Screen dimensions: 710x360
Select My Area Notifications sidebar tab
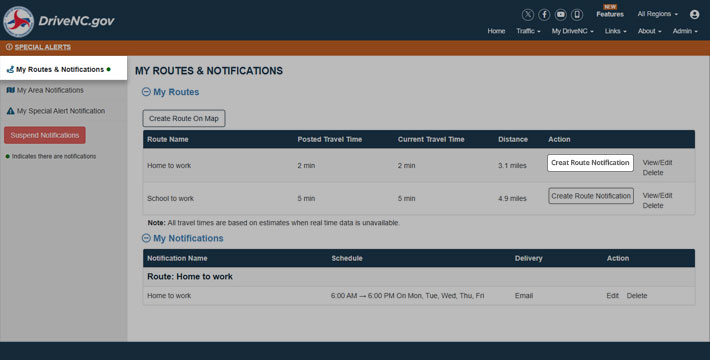[63, 90]
